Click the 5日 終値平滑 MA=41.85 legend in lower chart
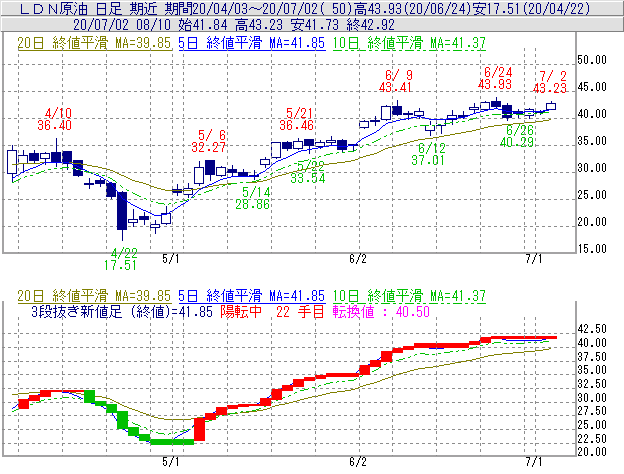Image resolution: width=624 pixels, height=474 pixels. coord(252,296)
